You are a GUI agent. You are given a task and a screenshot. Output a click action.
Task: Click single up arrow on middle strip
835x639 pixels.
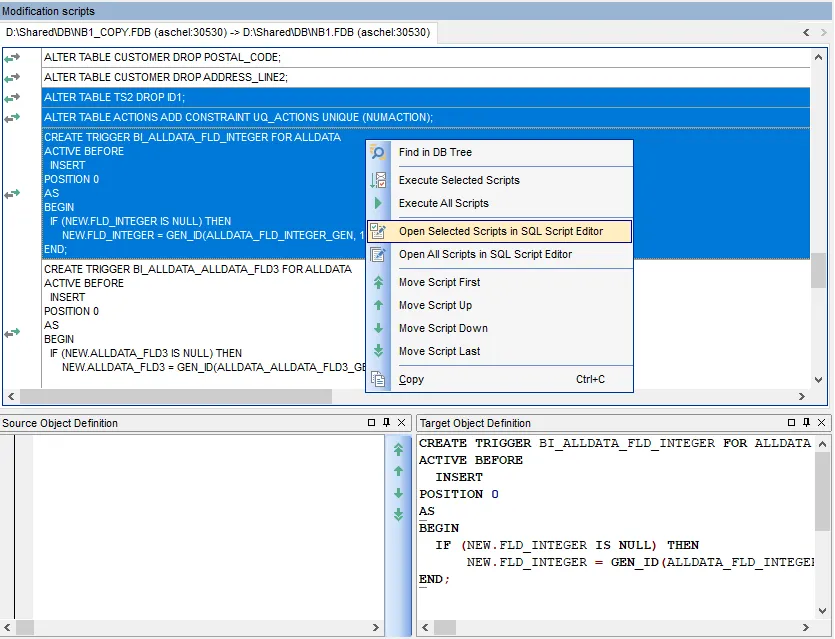click(398, 471)
